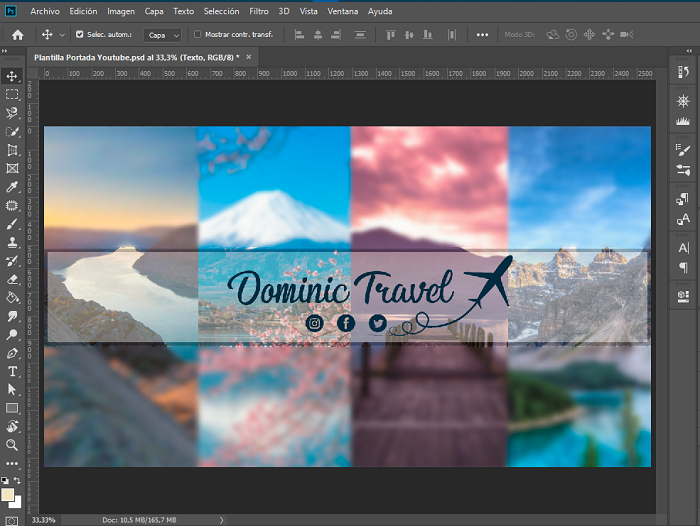Open the Selección menu
700x526 pixels.
[221, 11]
